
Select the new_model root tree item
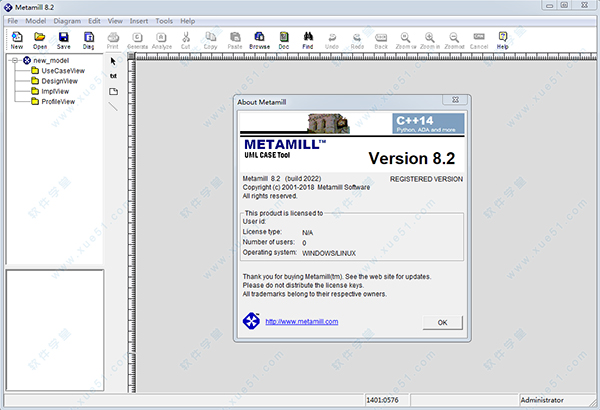(51, 60)
